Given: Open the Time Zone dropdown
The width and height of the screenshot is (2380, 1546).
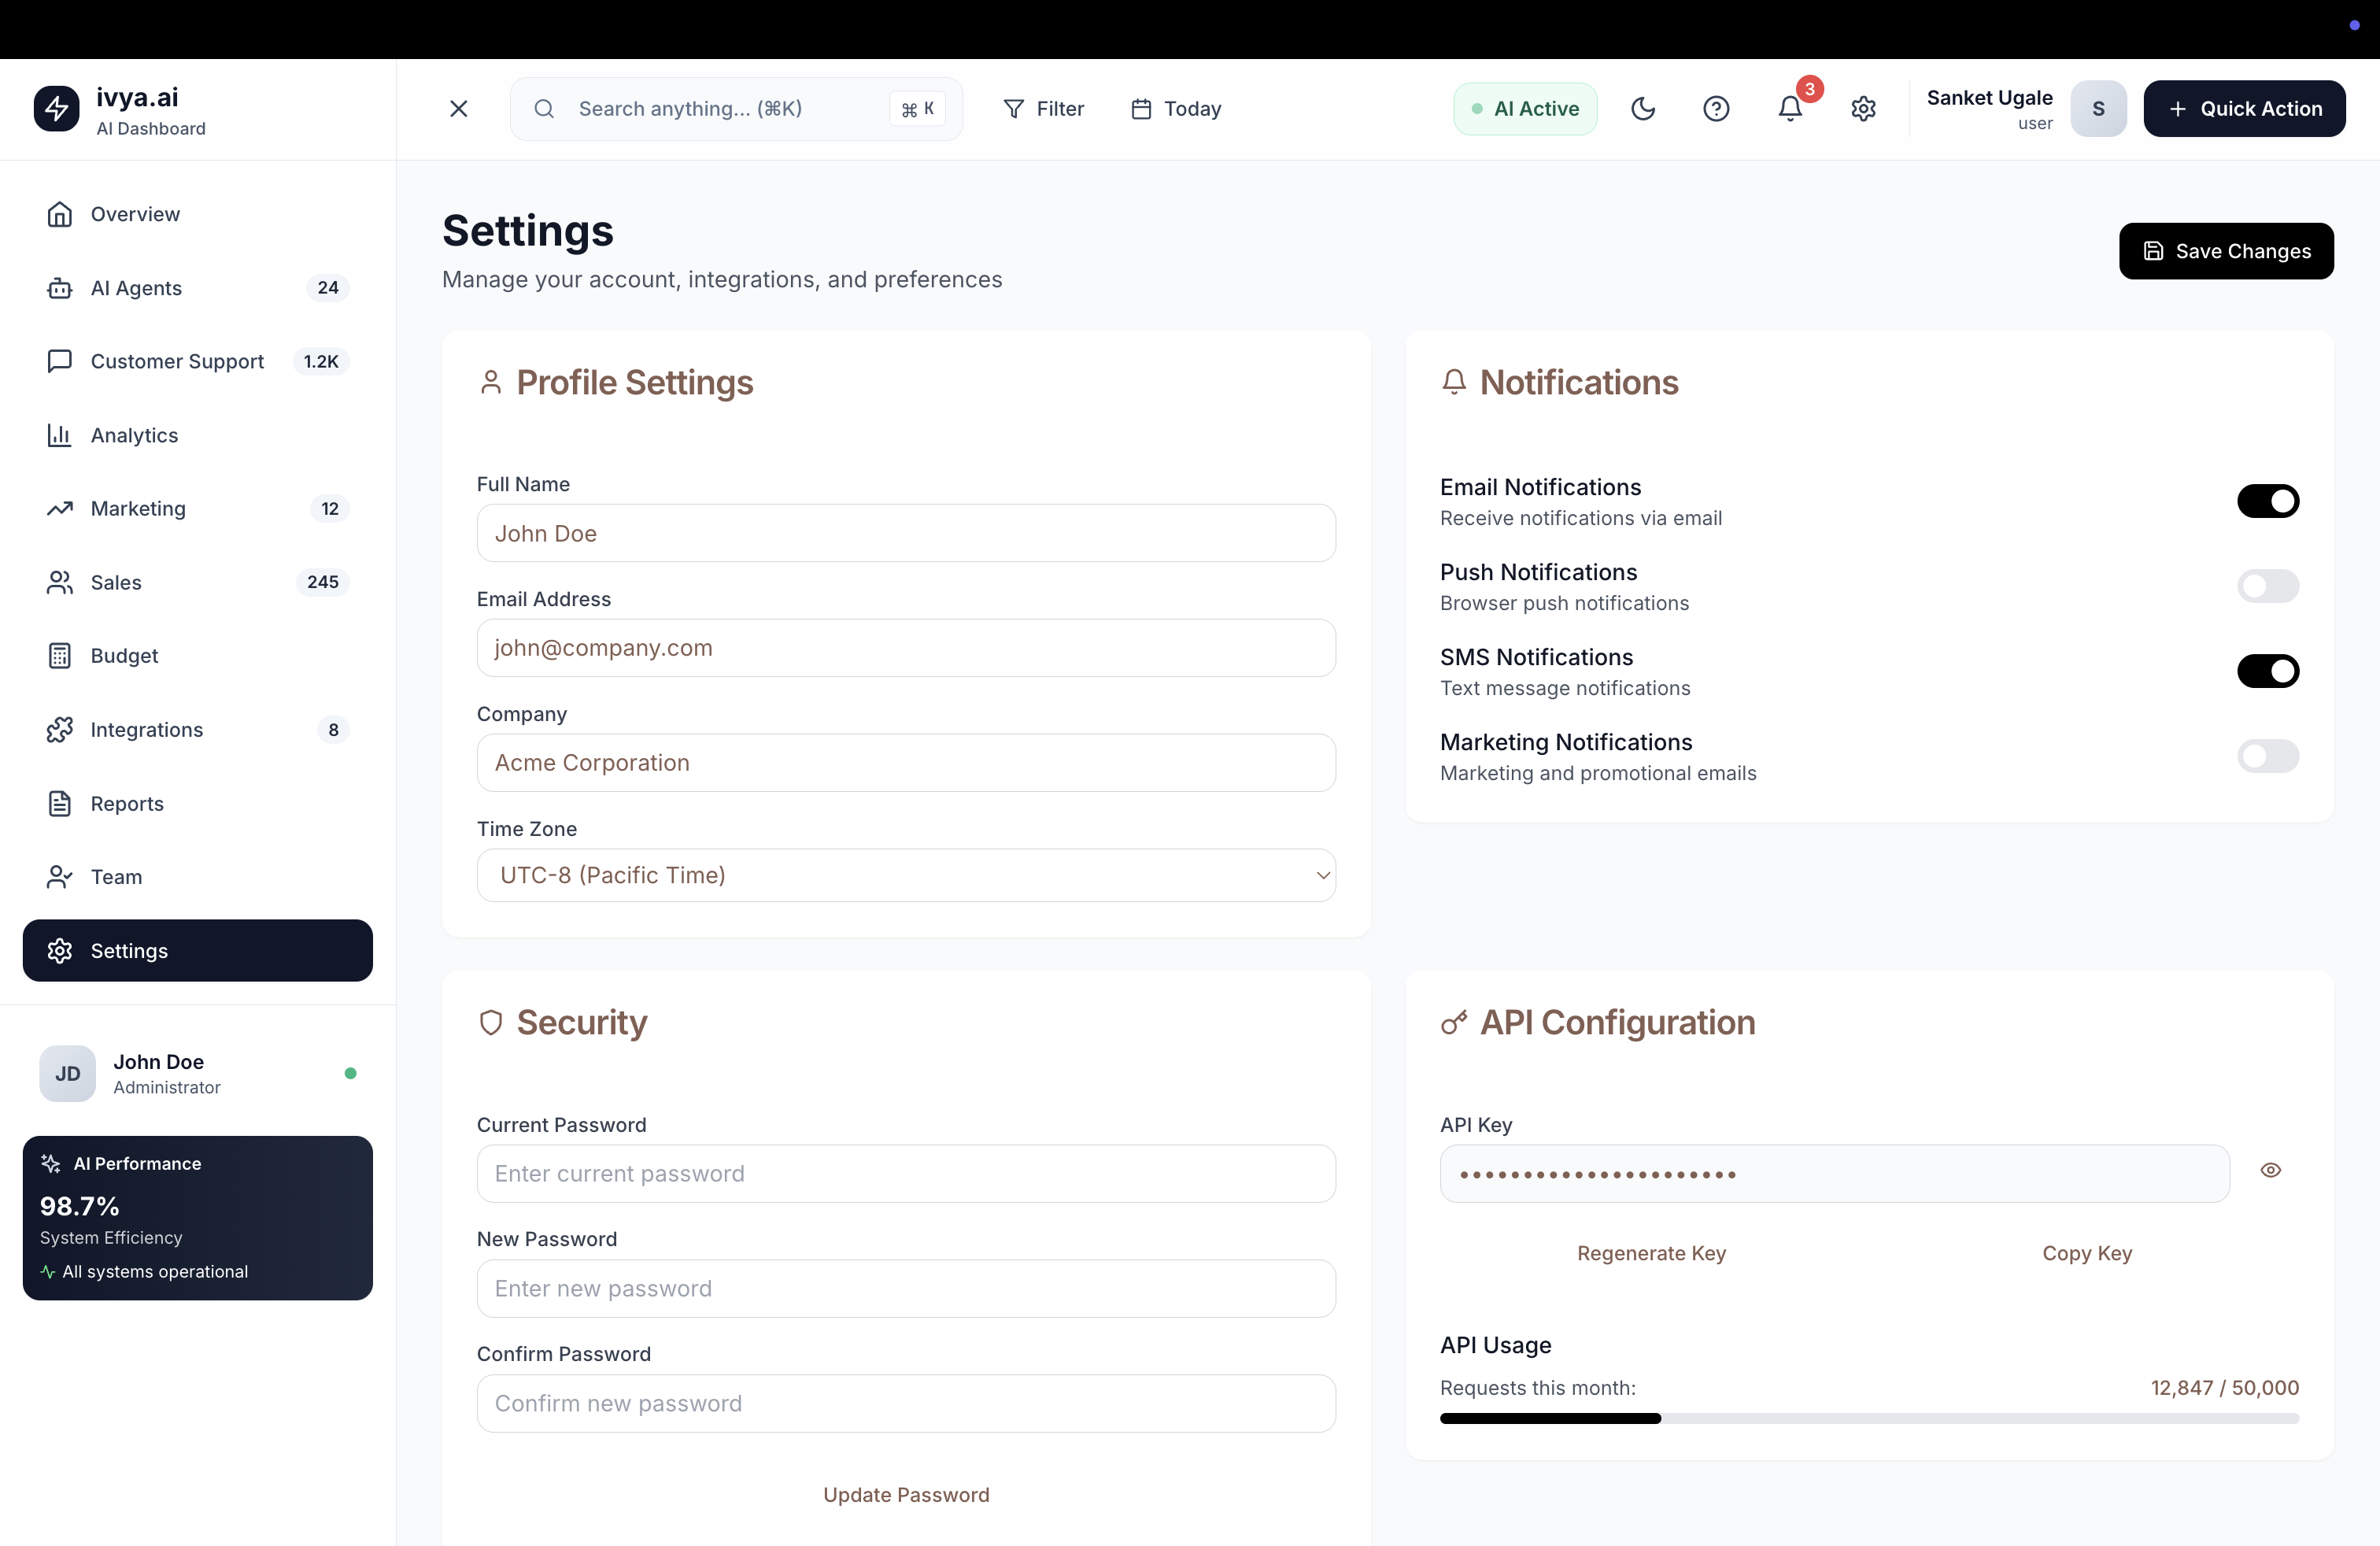Looking at the screenshot, I should [x=906, y=875].
